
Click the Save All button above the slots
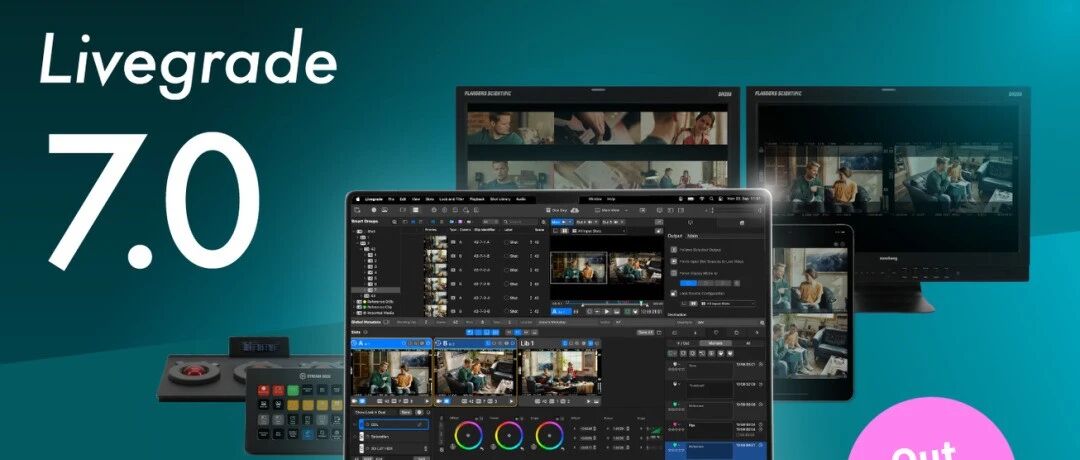pyautogui.click(x=645, y=333)
